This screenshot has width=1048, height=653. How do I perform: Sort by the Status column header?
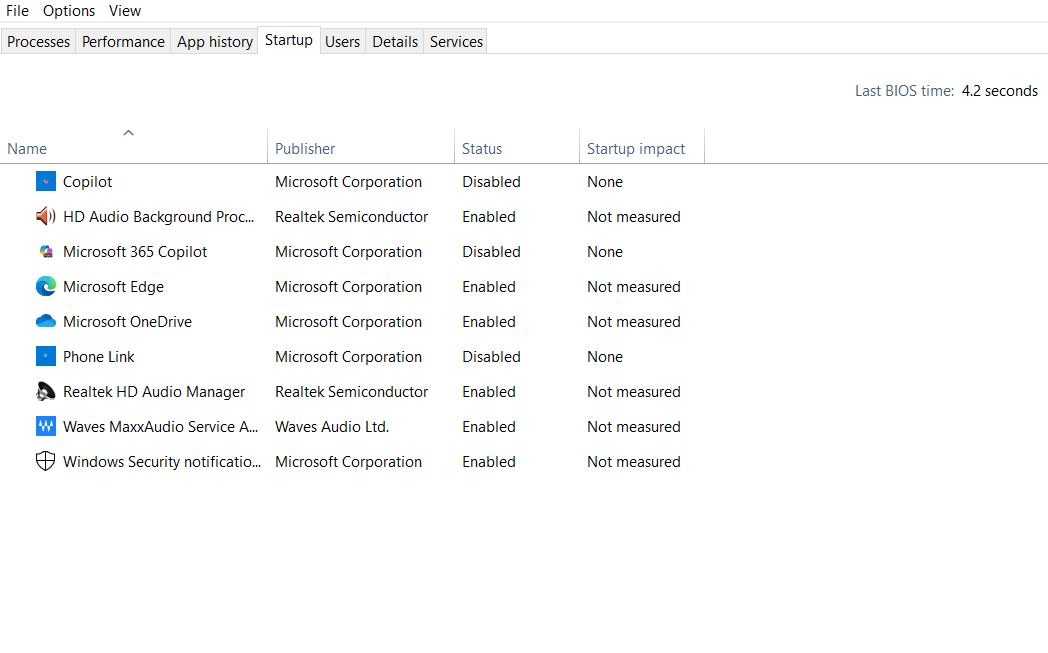coord(482,148)
